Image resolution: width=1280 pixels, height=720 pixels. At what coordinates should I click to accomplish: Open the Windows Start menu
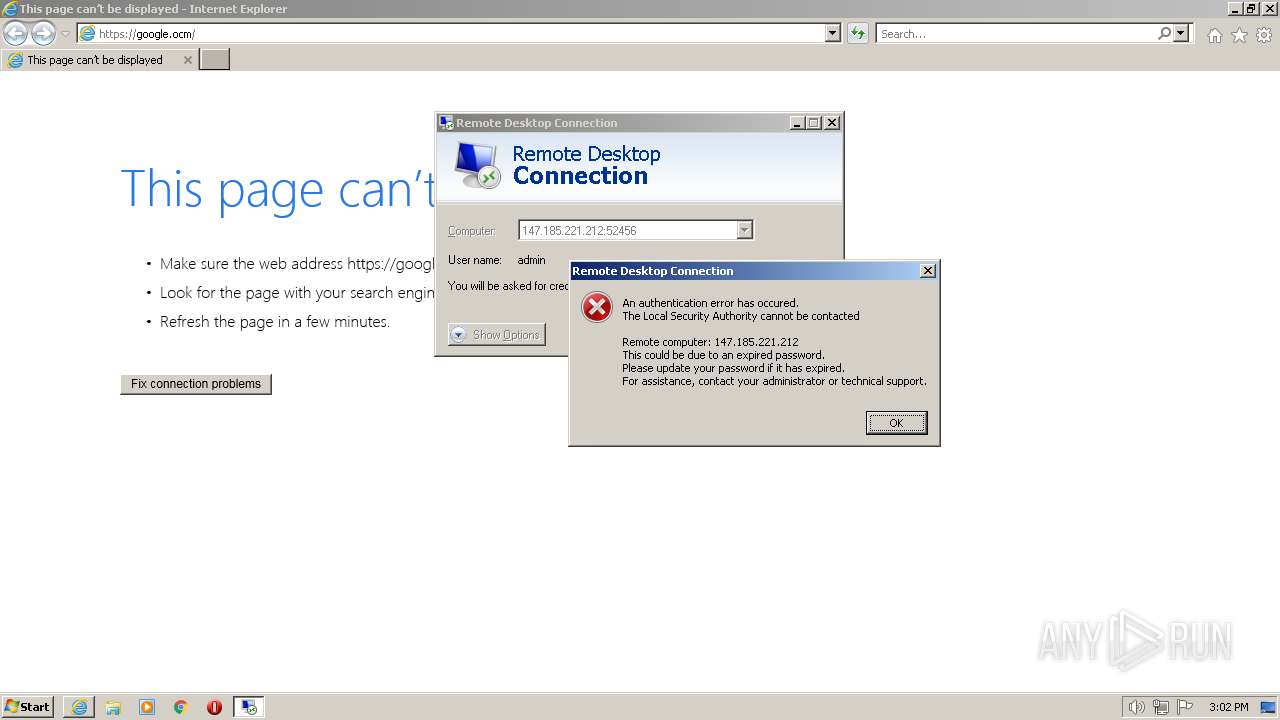point(28,707)
